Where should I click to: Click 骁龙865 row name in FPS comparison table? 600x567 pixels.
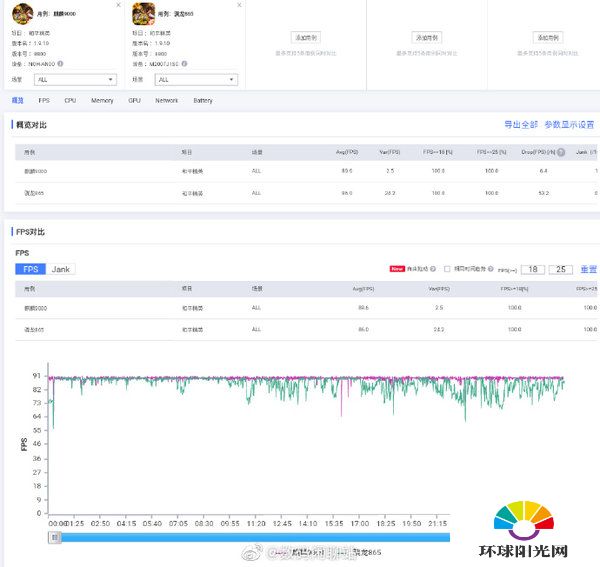(34, 329)
